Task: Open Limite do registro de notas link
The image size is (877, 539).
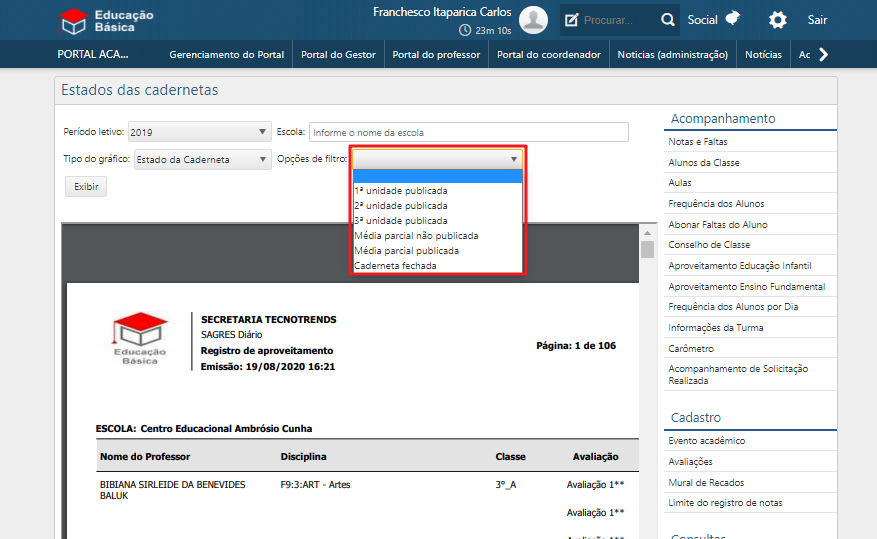Action: [725, 503]
